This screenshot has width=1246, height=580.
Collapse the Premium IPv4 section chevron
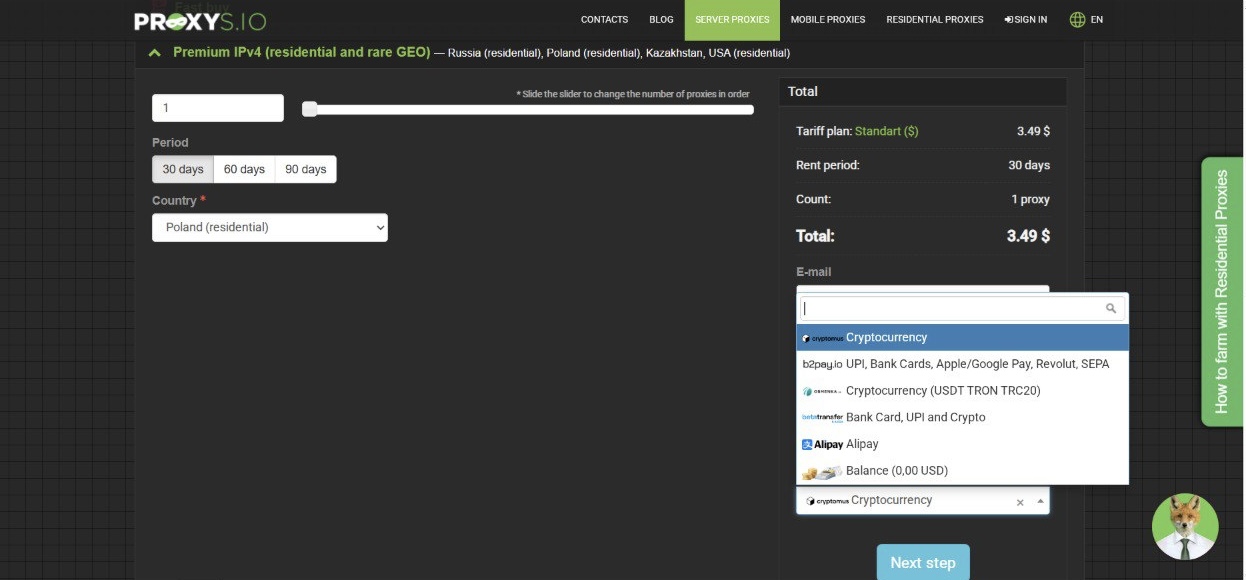pyautogui.click(x=154, y=53)
